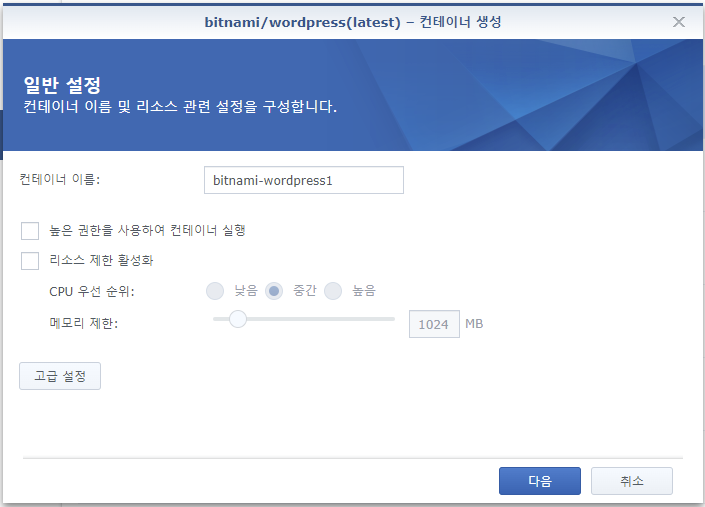The height and width of the screenshot is (507, 705).
Task: Enable running container with high privileges
Action: click(30, 231)
